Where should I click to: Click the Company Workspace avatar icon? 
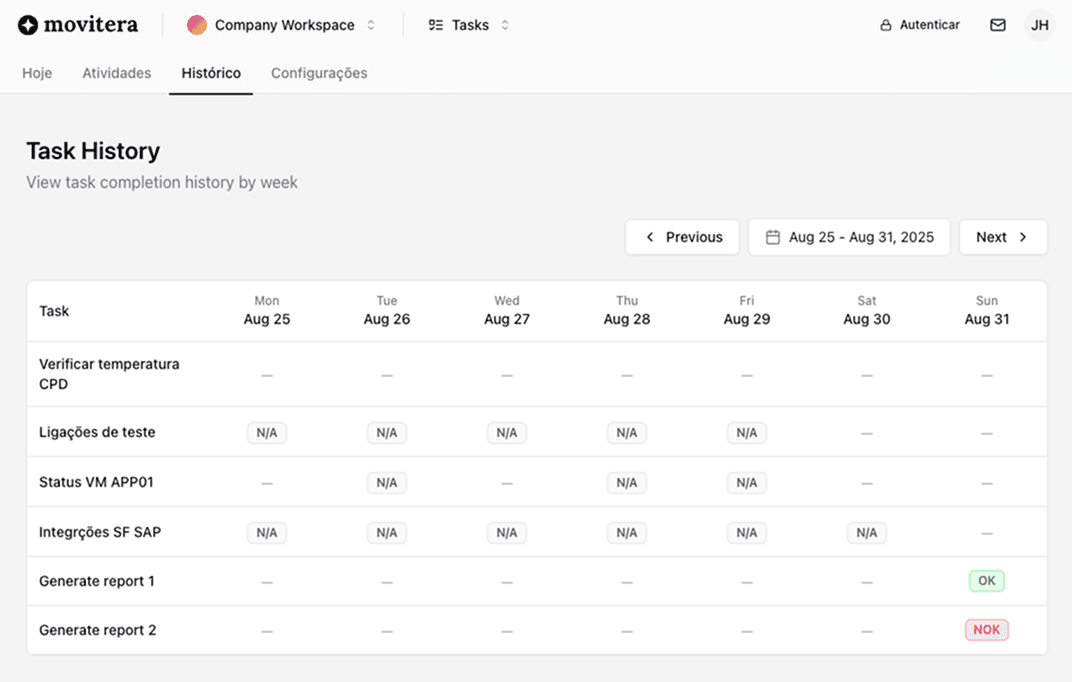(197, 24)
